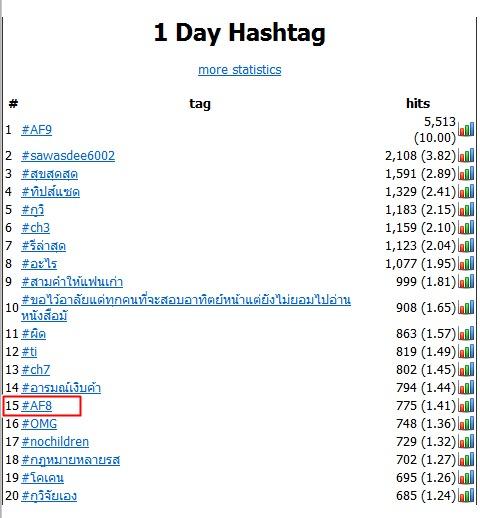Follow the #sawasdee6002 hashtag link
Screen dimensions: 480x518
click(x=68, y=155)
